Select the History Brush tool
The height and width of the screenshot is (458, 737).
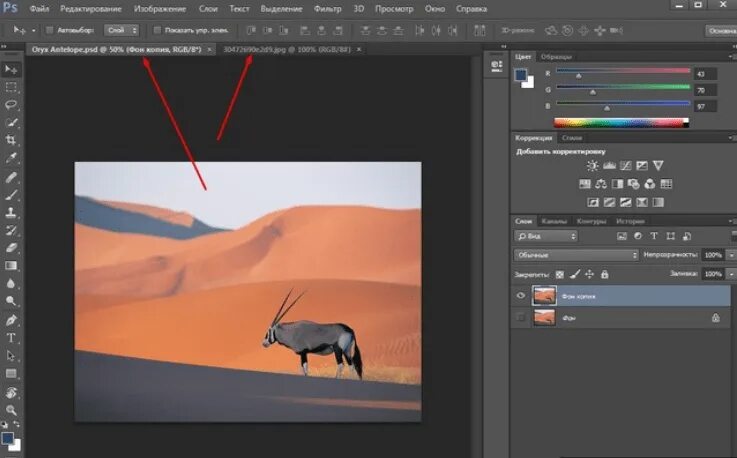(11, 230)
